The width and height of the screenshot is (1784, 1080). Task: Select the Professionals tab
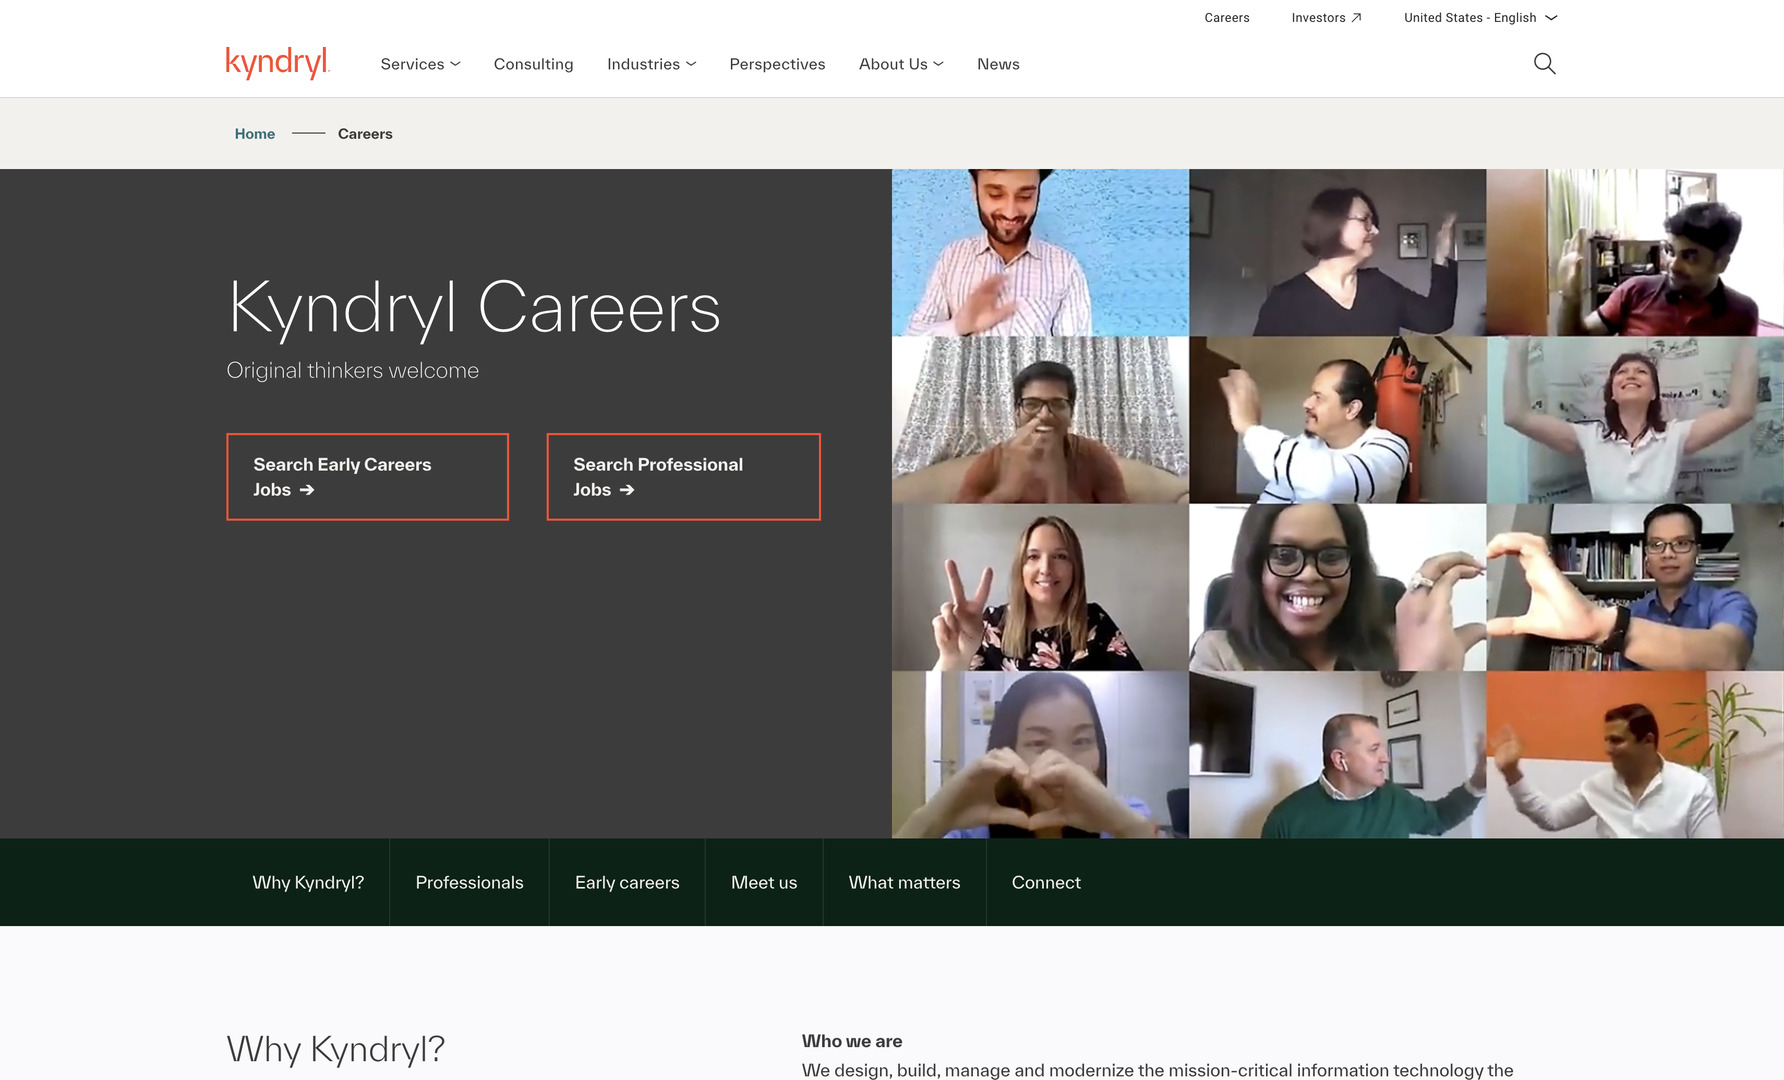click(x=469, y=882)
